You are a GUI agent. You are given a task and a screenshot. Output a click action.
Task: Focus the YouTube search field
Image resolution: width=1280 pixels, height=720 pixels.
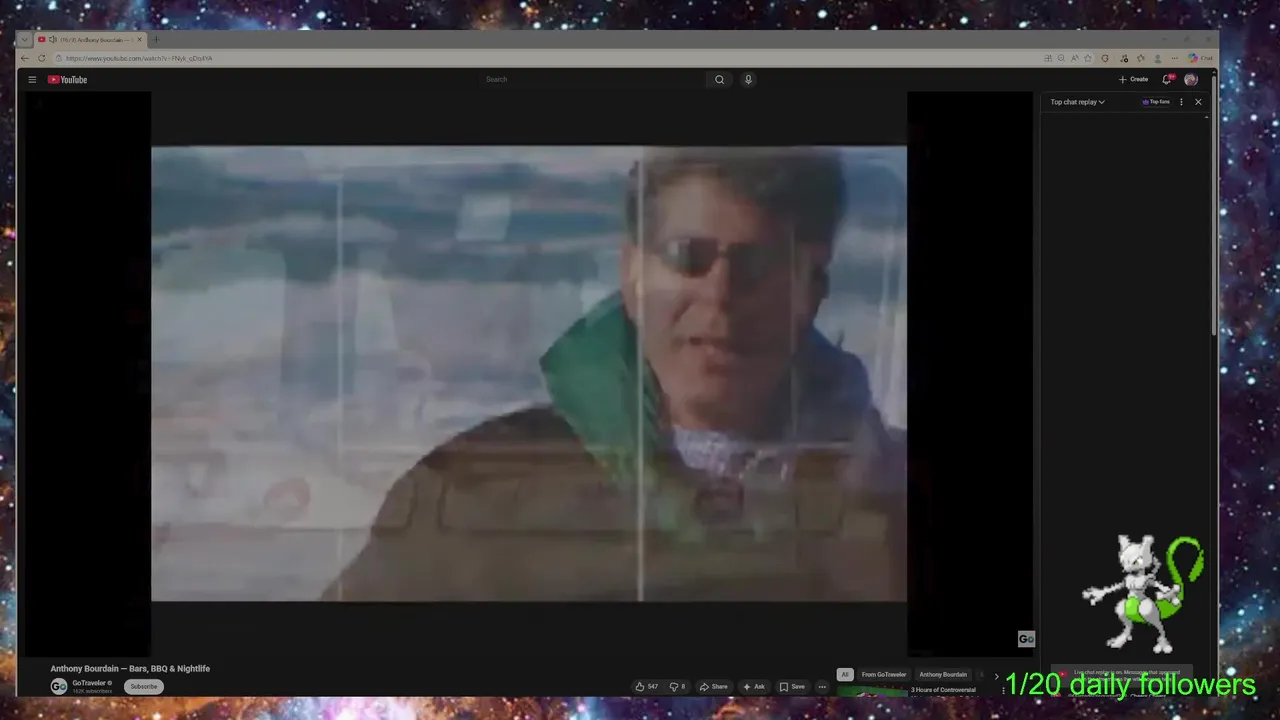point(593,79)
